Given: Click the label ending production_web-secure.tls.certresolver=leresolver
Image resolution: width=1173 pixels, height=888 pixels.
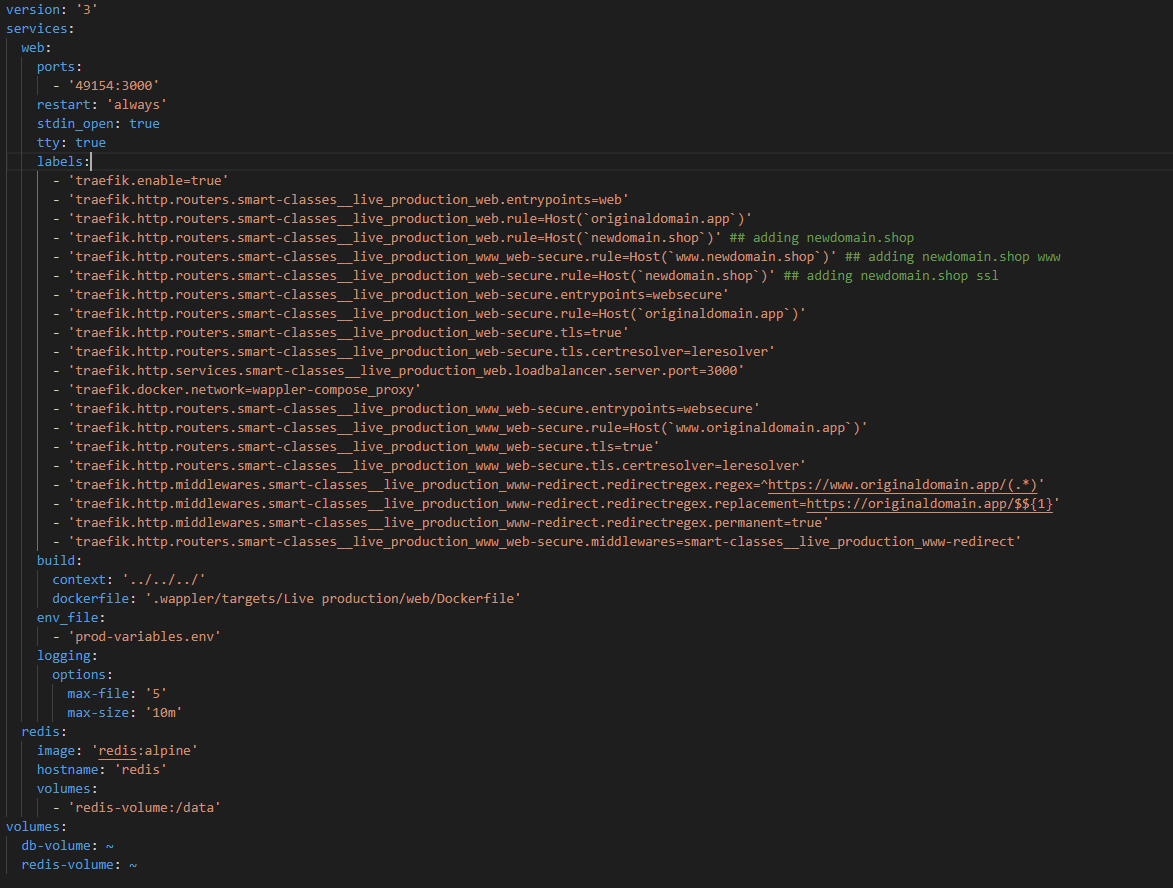Looking at the screenshot, I should 421,352.
